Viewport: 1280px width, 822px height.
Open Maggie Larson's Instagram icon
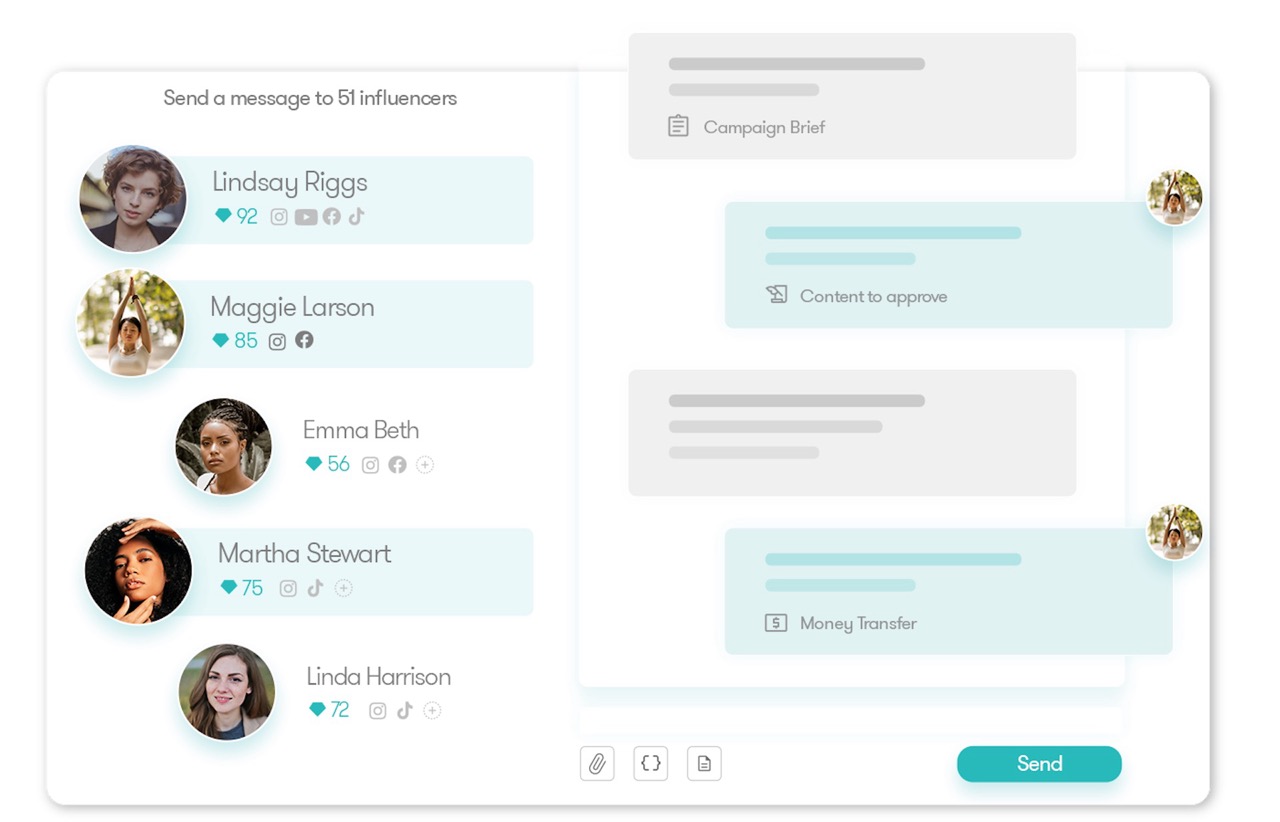[x=277, y=340]
